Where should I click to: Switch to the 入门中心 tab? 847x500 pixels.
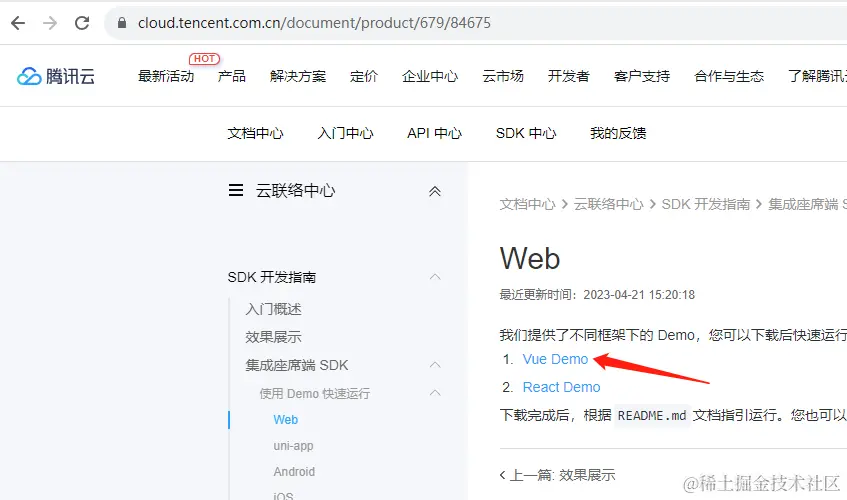[345, 133]
